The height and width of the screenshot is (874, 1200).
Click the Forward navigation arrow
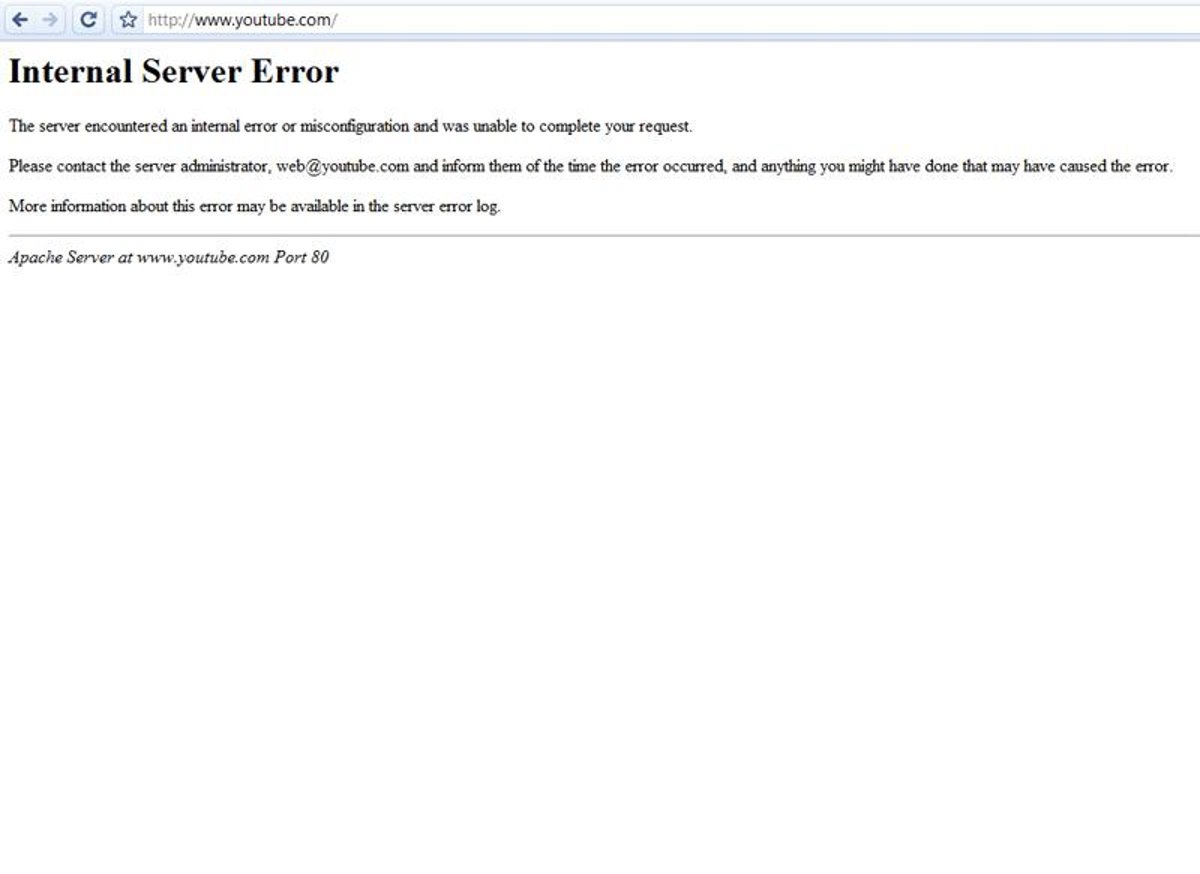51,19
